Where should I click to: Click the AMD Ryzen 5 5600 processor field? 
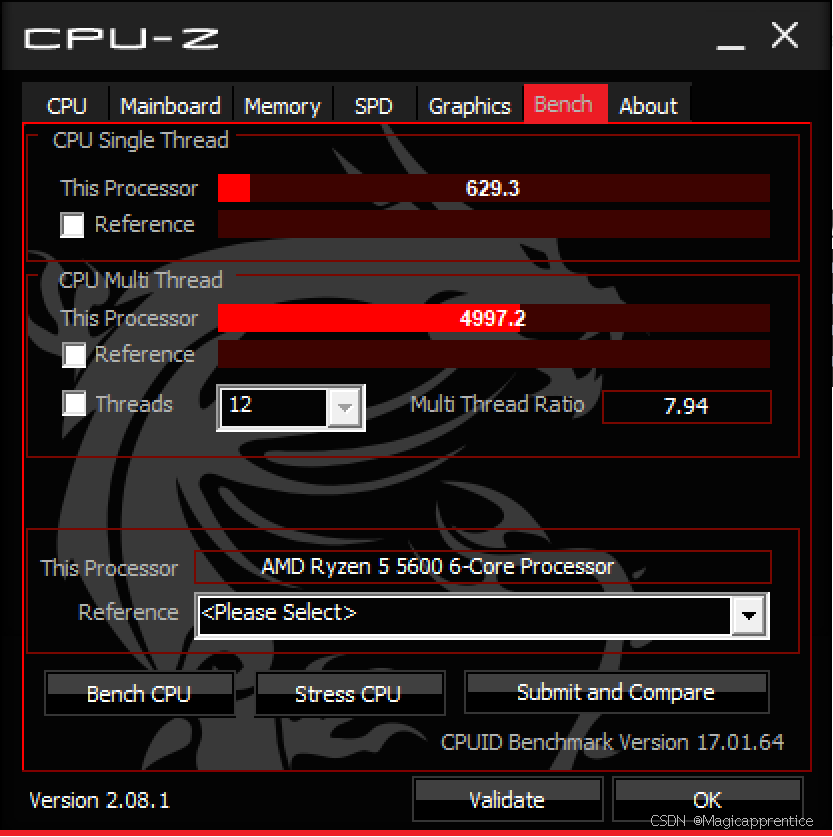482,567
